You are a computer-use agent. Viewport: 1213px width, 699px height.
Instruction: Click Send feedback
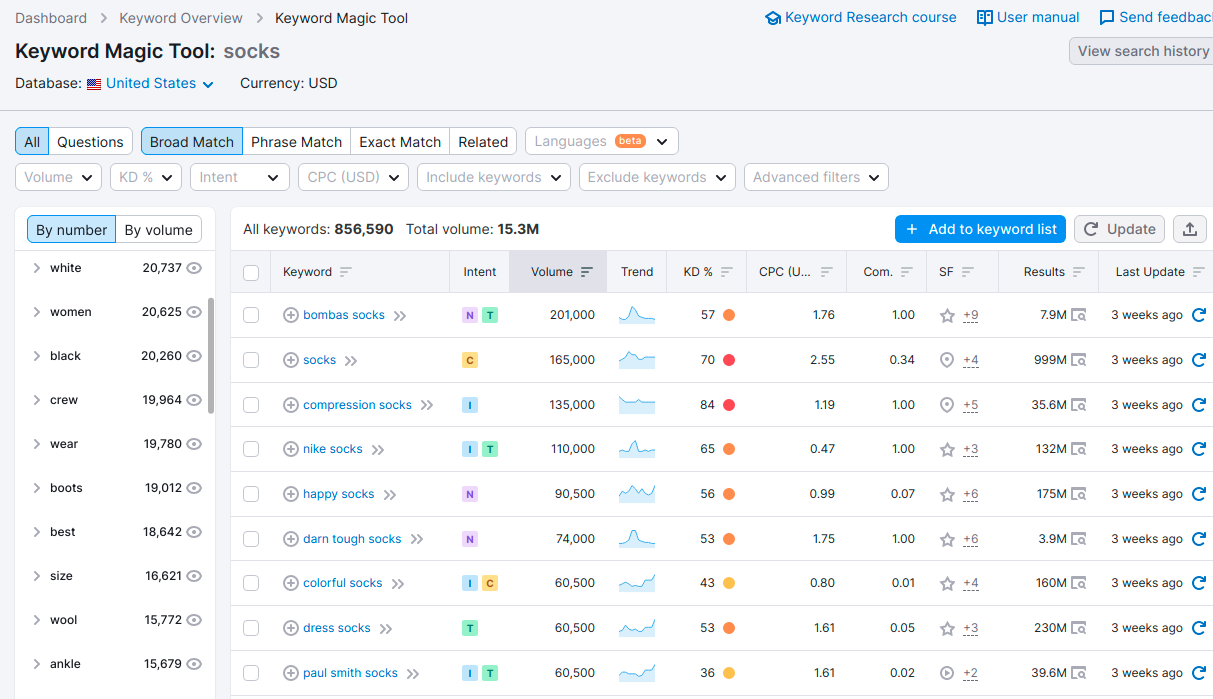click(1156, 17)
